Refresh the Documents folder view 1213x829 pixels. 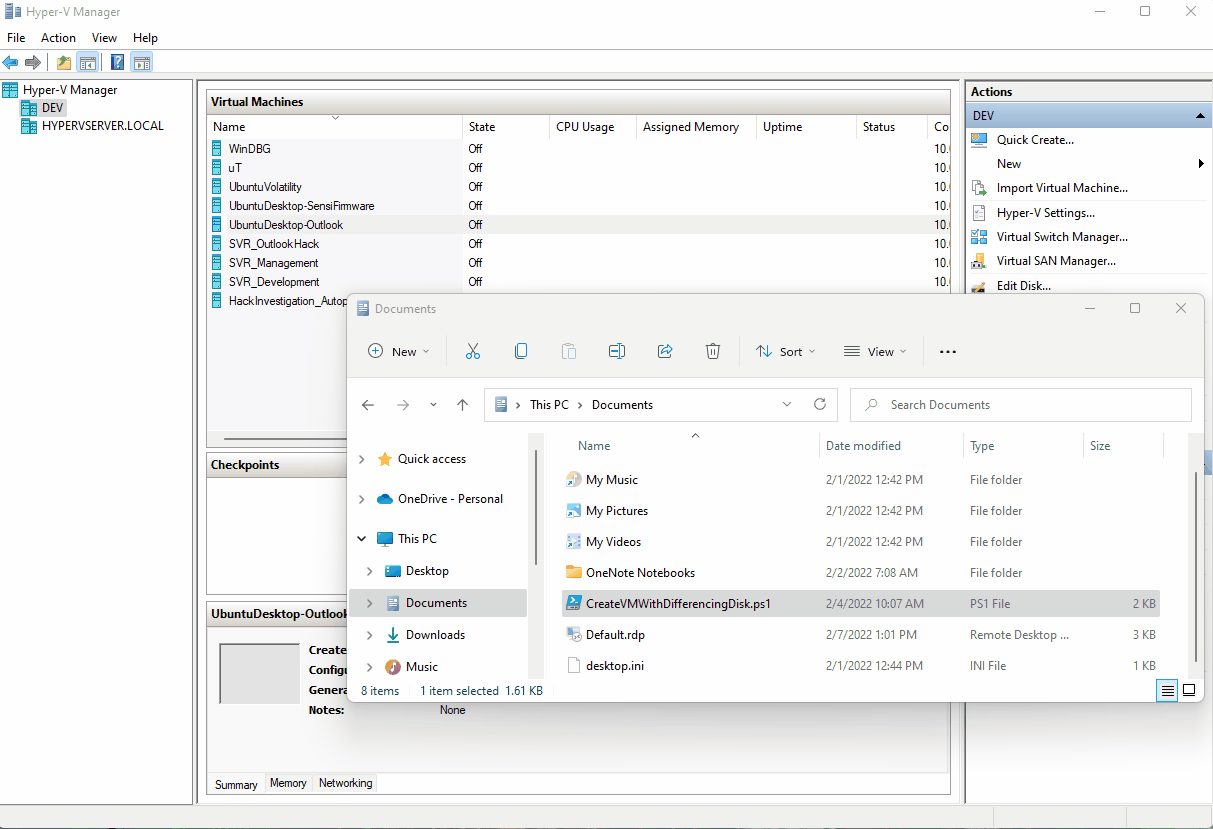pos(820,404)
